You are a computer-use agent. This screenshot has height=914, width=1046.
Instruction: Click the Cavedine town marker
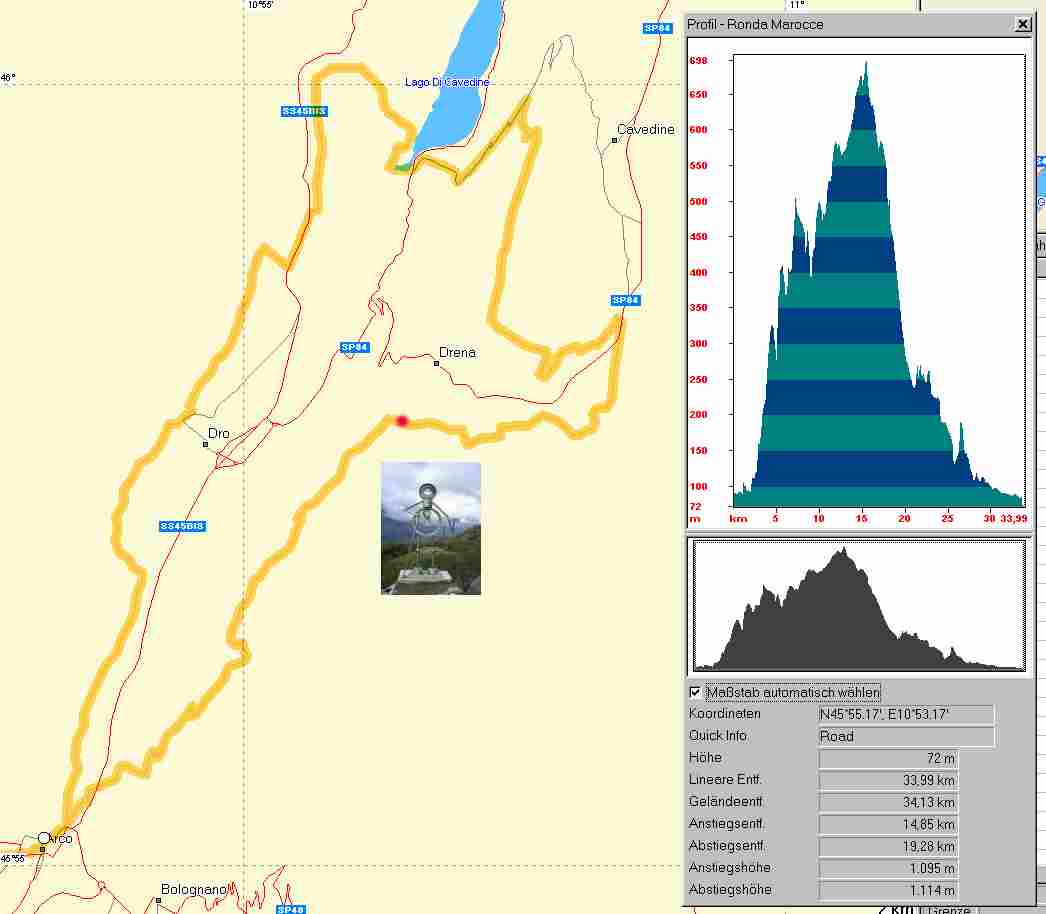(614, 140)
